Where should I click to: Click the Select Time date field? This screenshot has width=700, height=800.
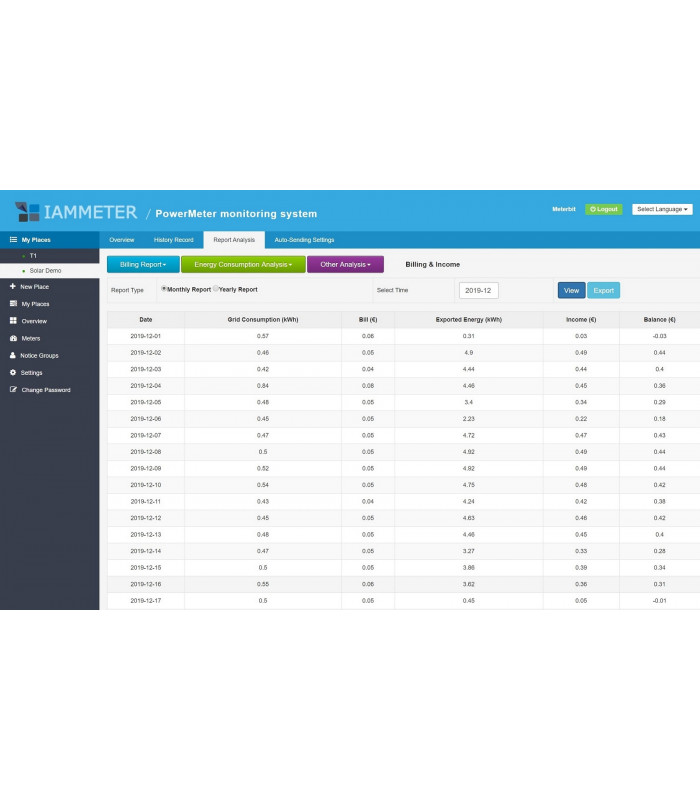479,290
